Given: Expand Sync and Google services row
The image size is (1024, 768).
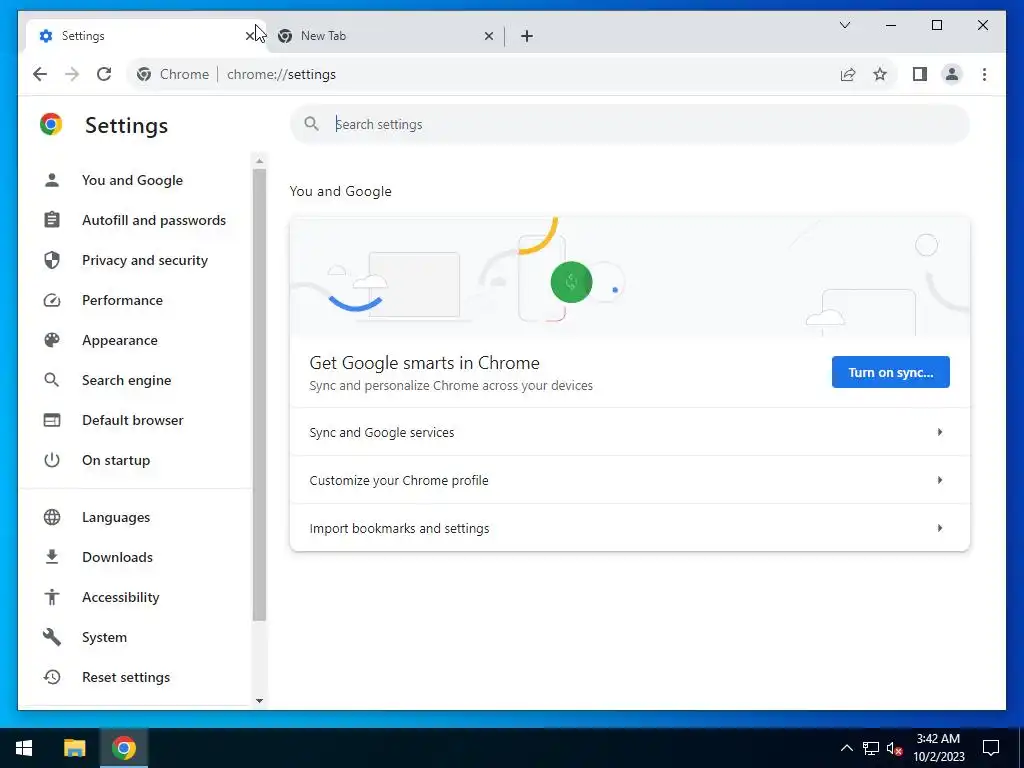Looking at the screenshot, I should [630, 432].
